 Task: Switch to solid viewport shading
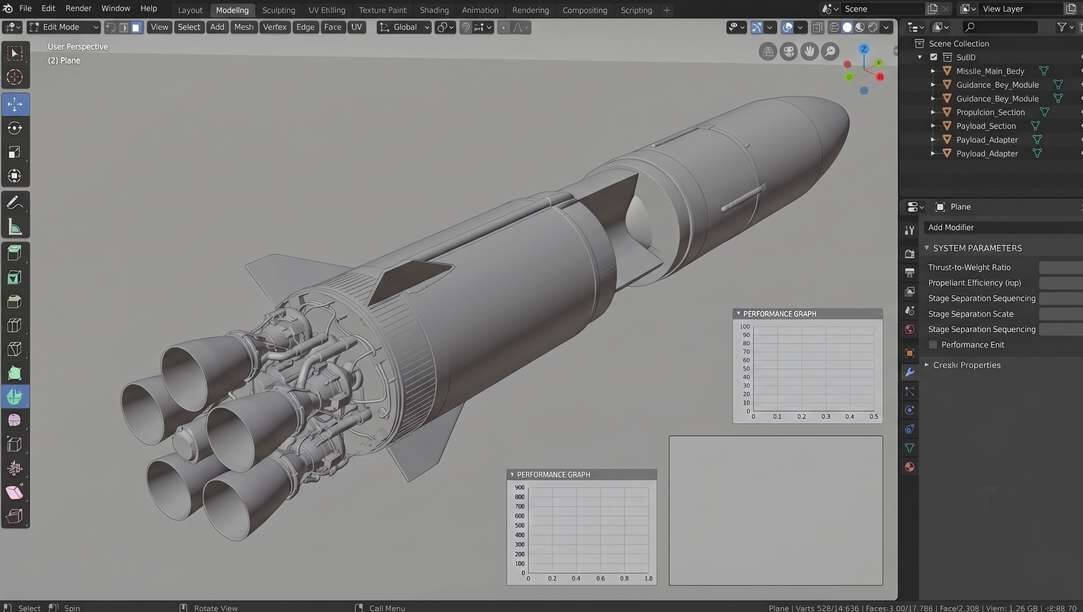[x=847, y=28]
